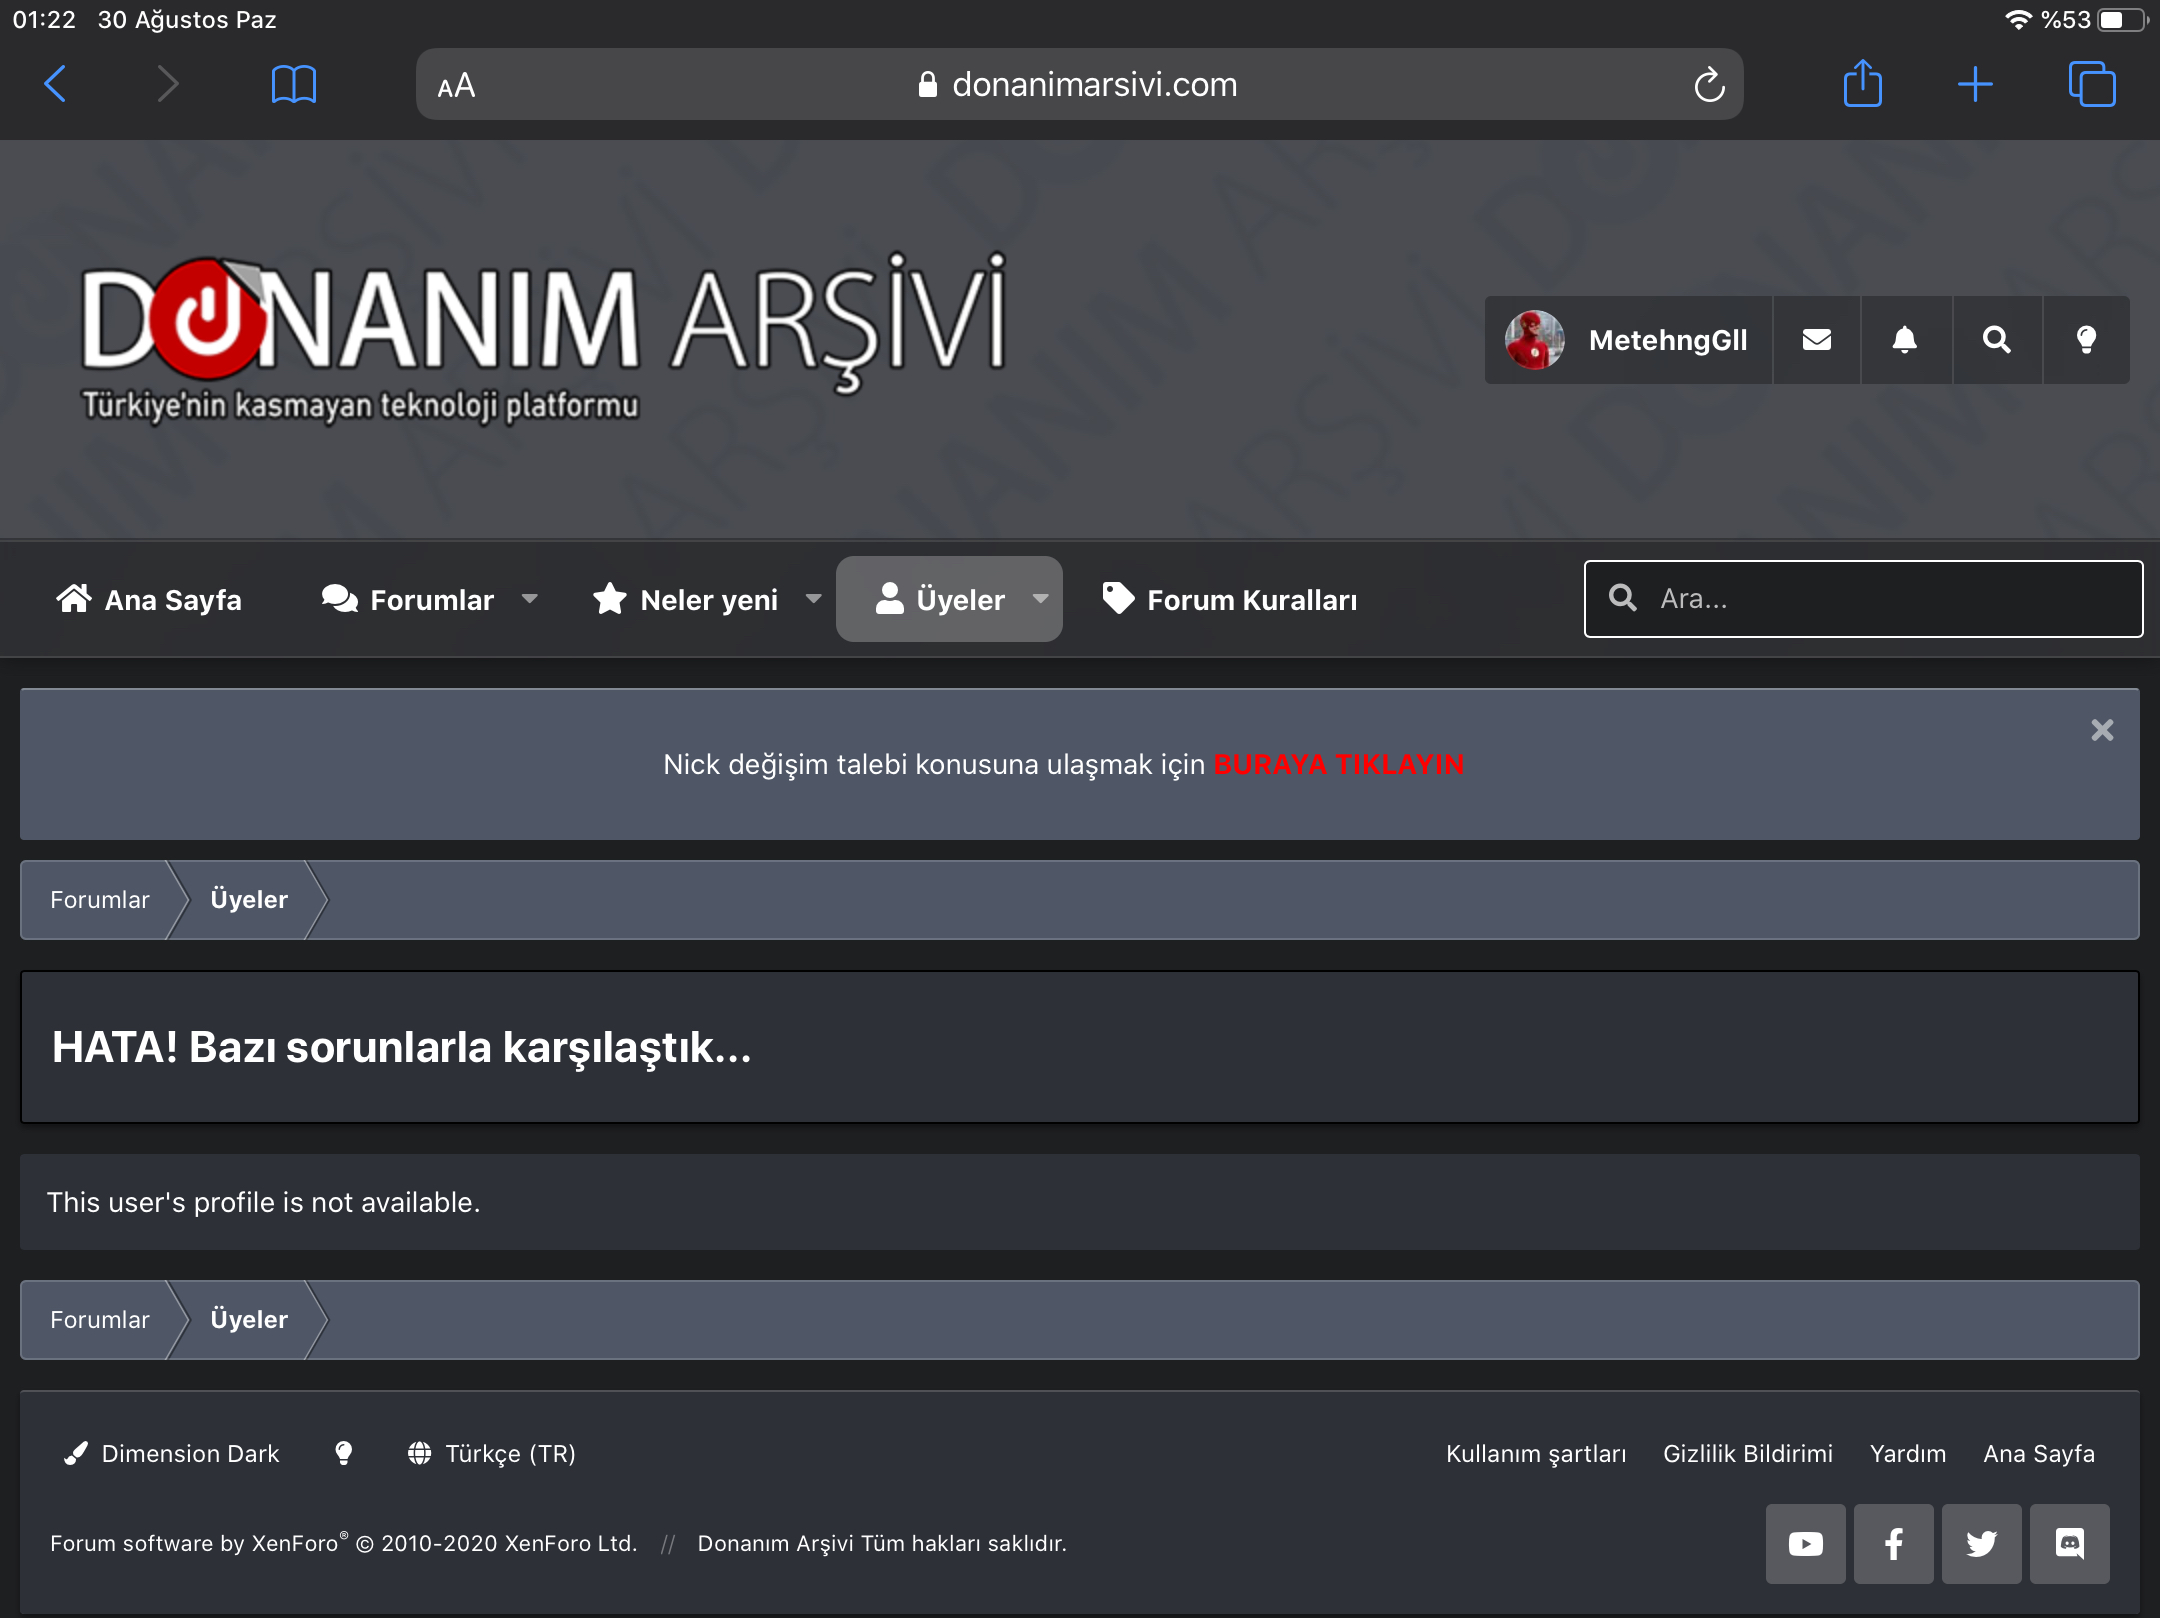Open the YouTube social icon

(x=1805, y=1544)
